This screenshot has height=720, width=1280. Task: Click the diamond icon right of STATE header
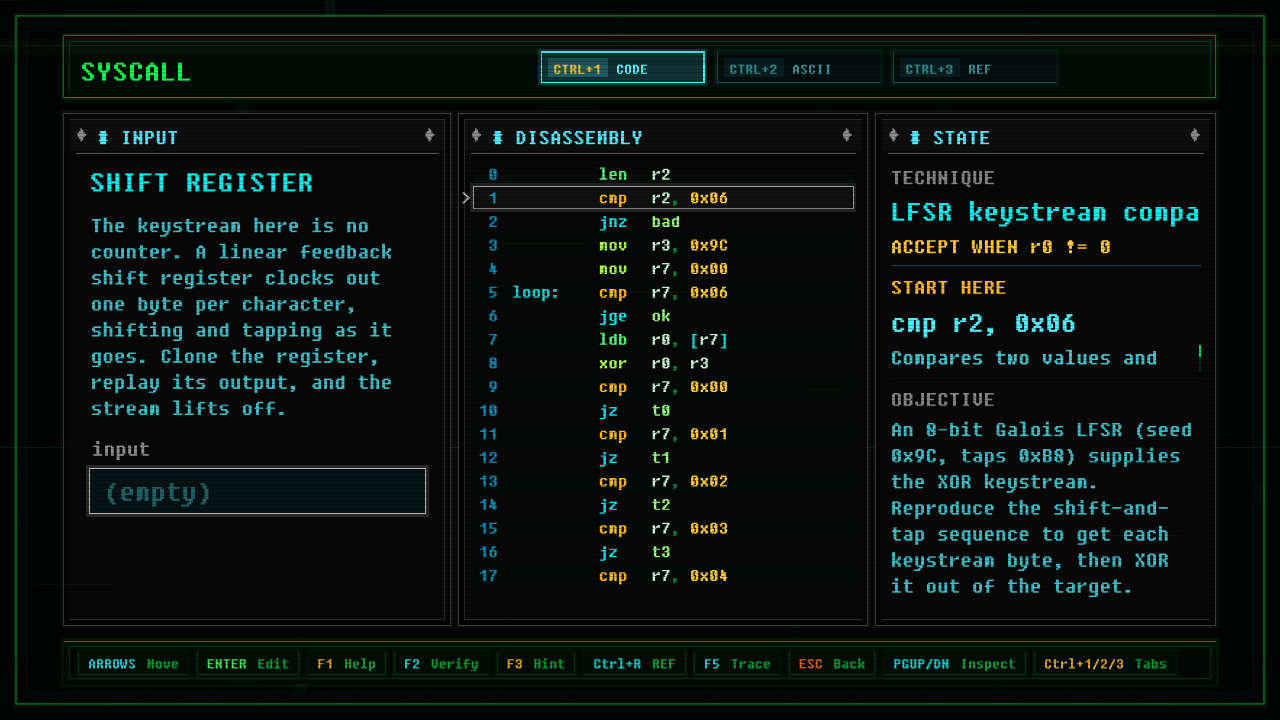tap(1195, 136)
